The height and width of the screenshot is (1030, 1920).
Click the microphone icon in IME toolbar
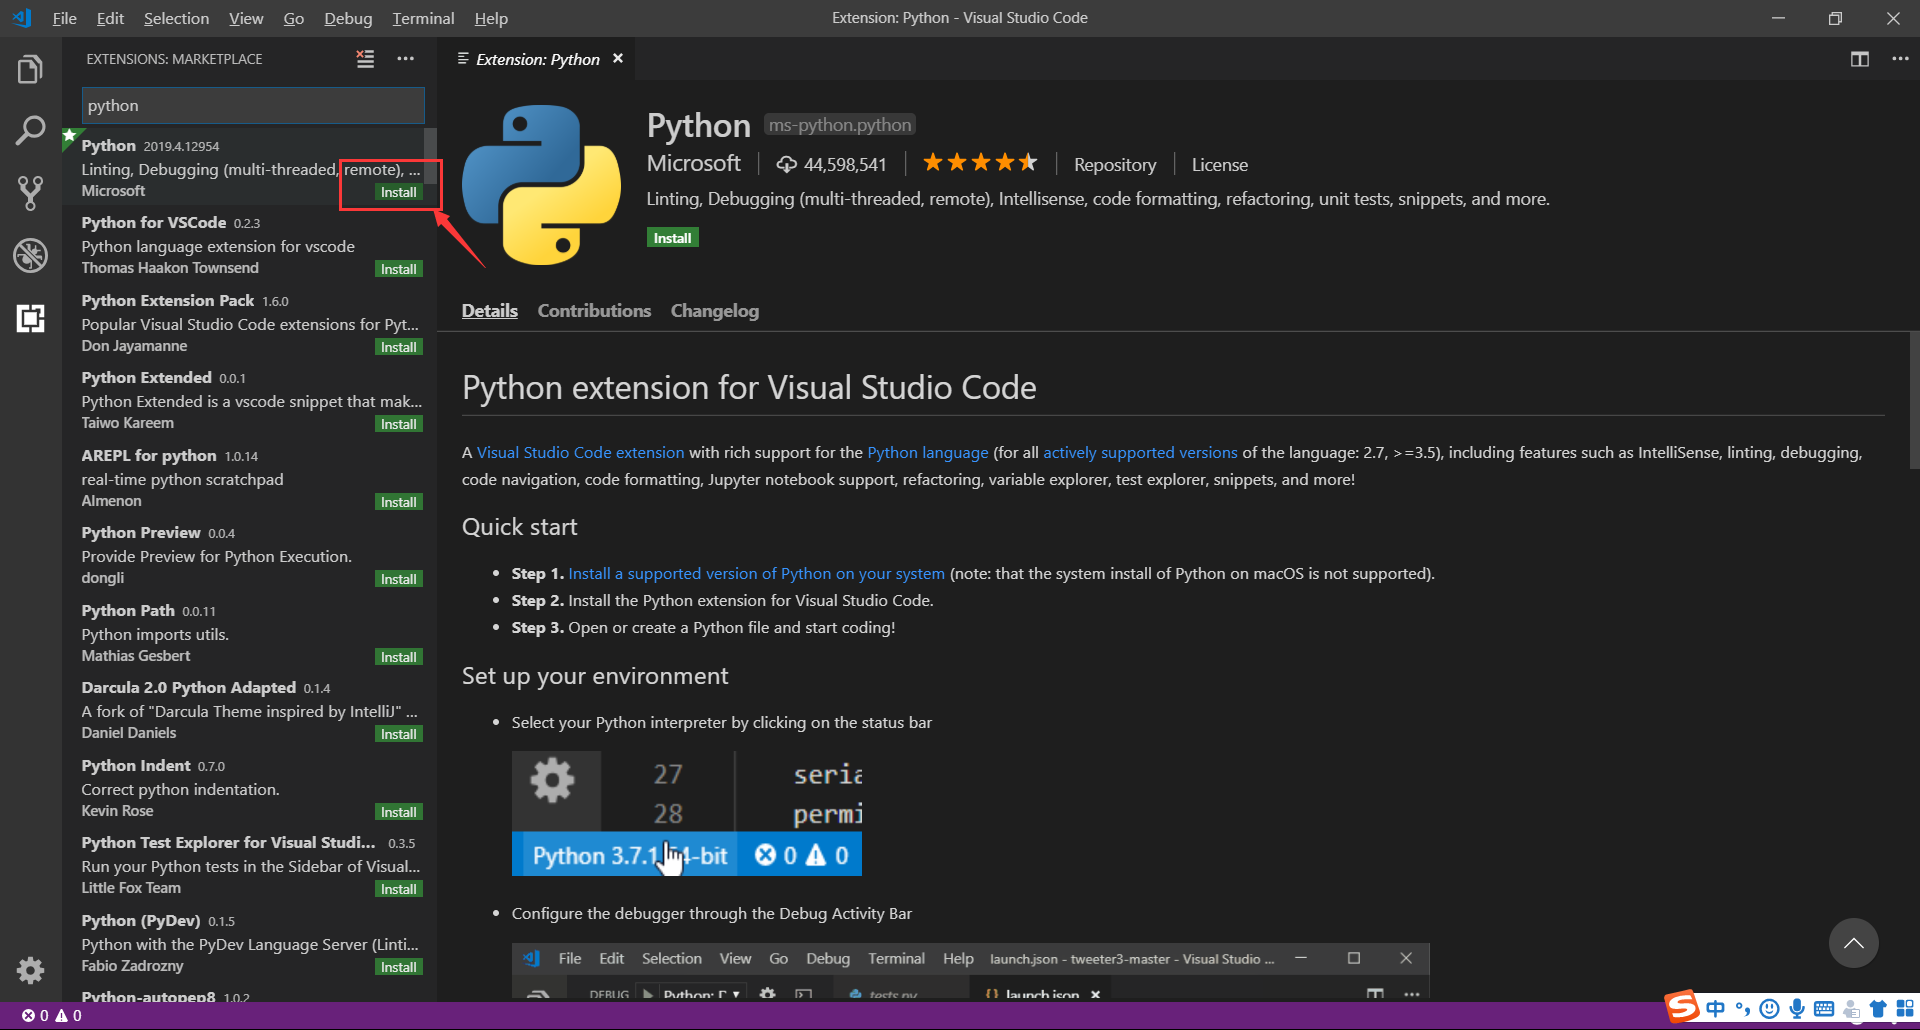click(x=1797, y=1008)
